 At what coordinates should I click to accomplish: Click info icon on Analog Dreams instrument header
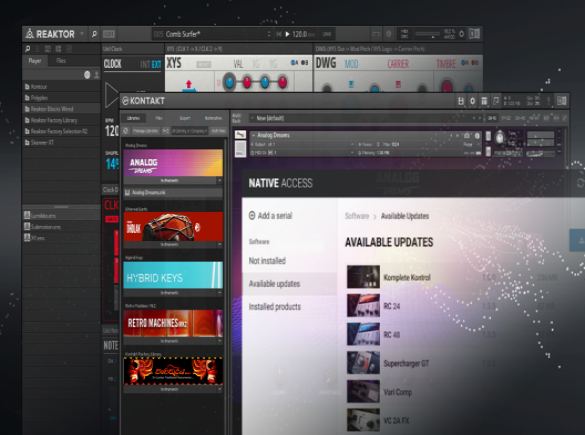tap(477, 136)
